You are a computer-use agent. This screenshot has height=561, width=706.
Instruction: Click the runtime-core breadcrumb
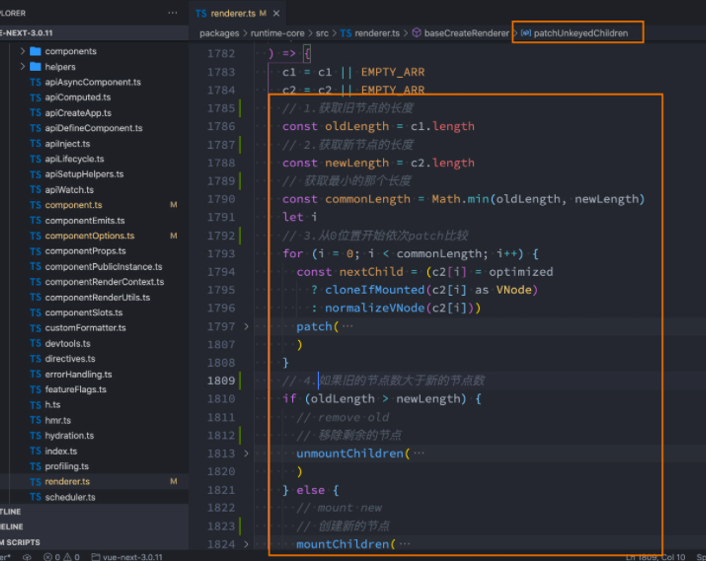tap(277, 33)
